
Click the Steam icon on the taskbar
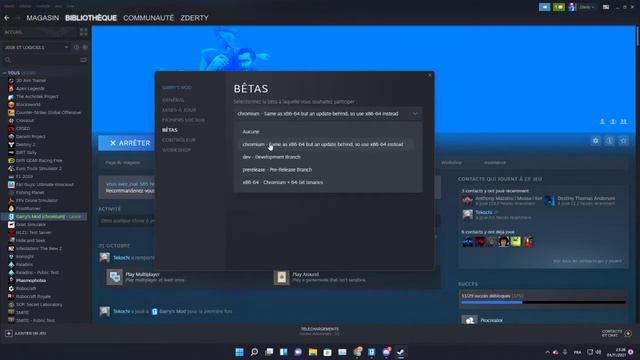point(400,352)
